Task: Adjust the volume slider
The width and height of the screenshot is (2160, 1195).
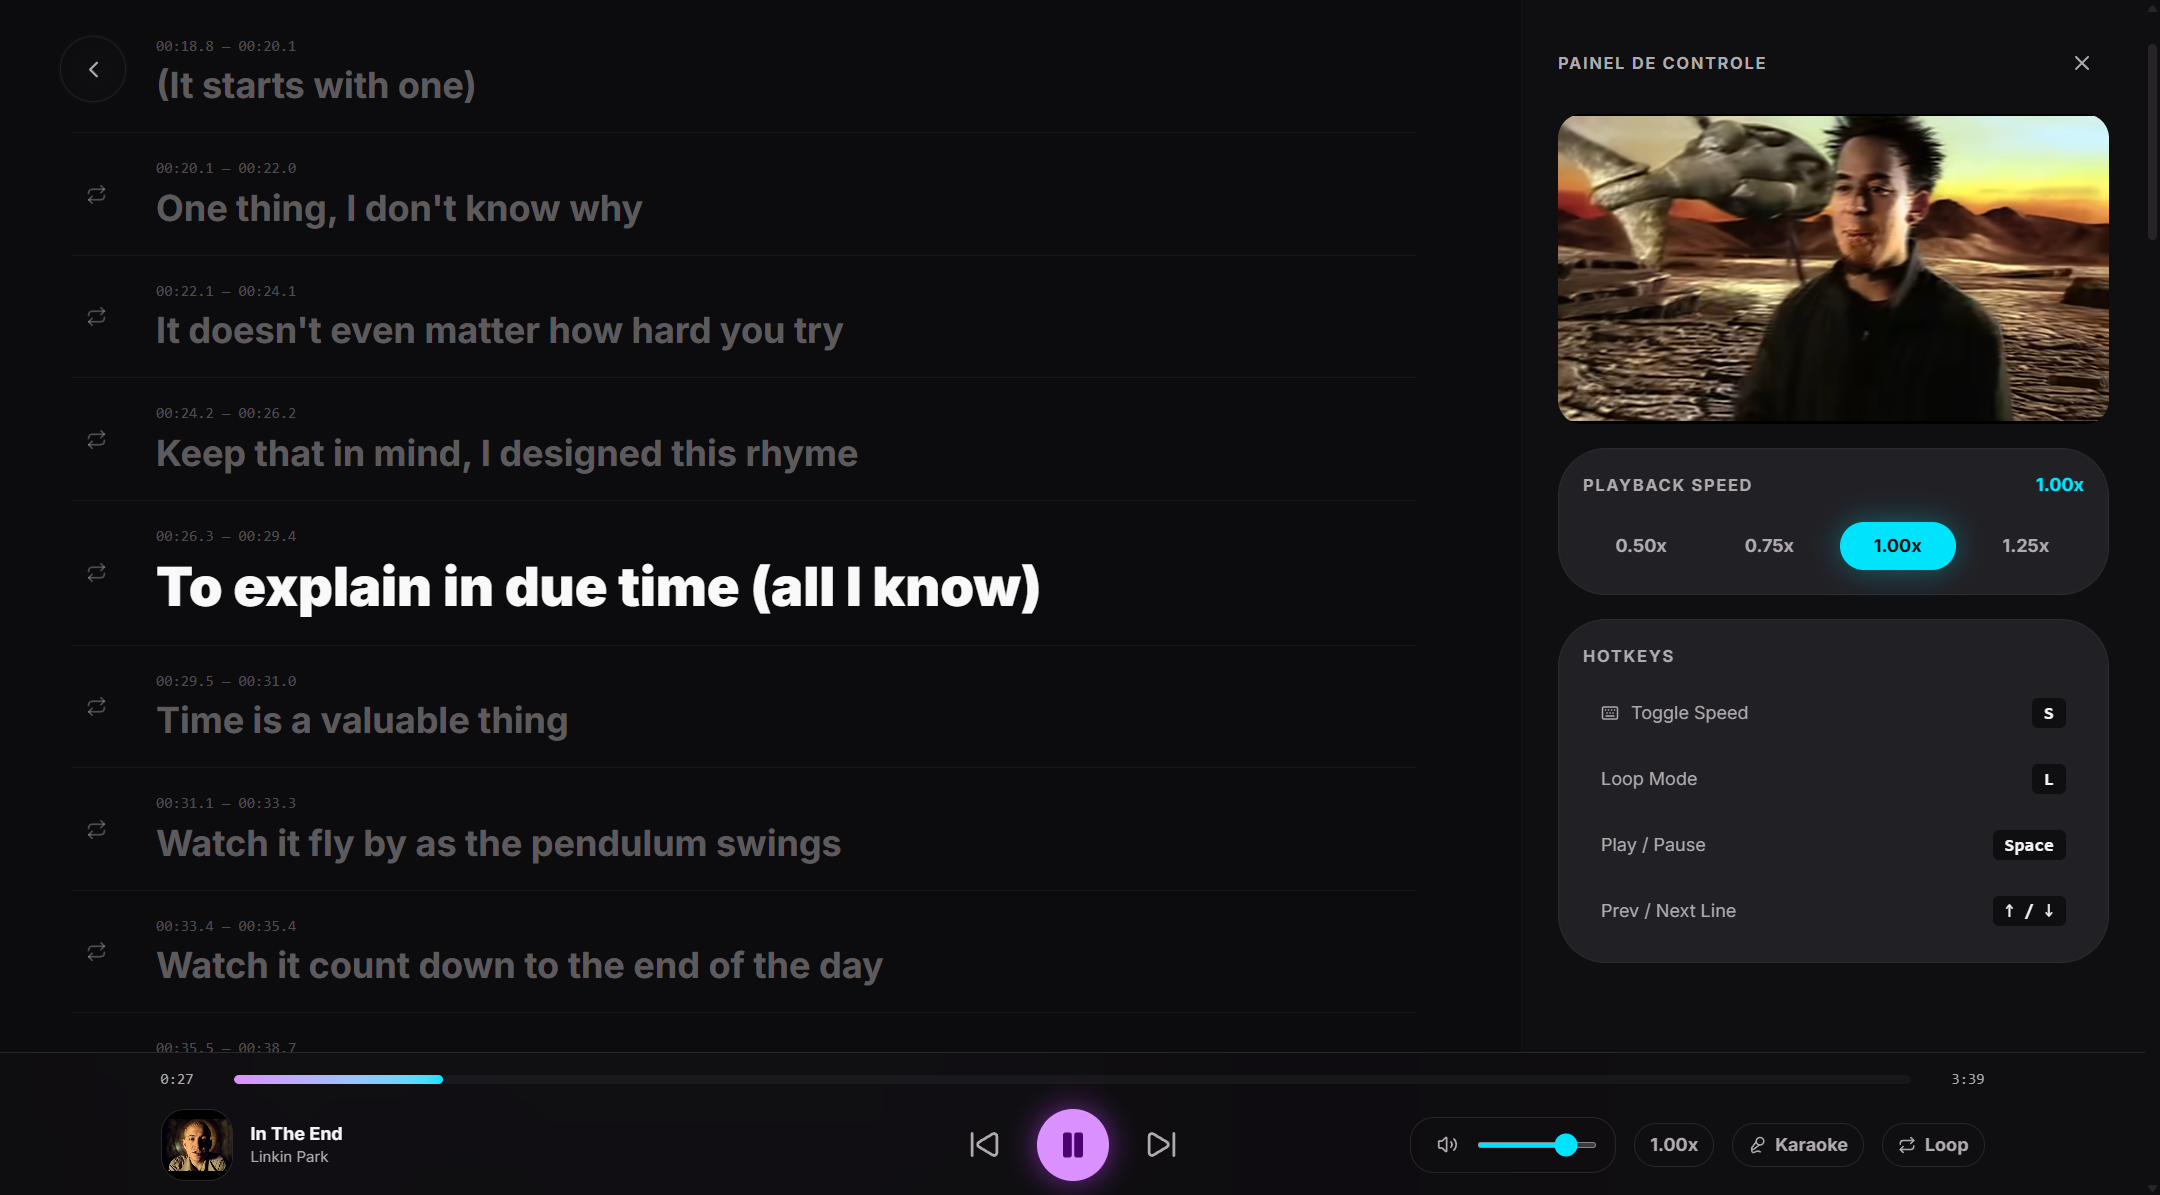Action: (1536, 1144)
